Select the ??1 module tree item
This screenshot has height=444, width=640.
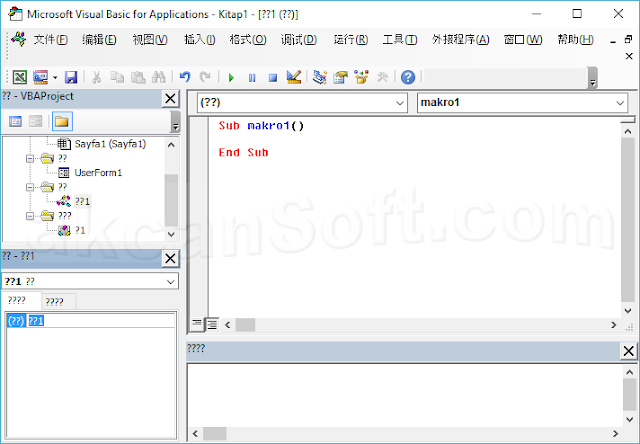coord(82,201)
